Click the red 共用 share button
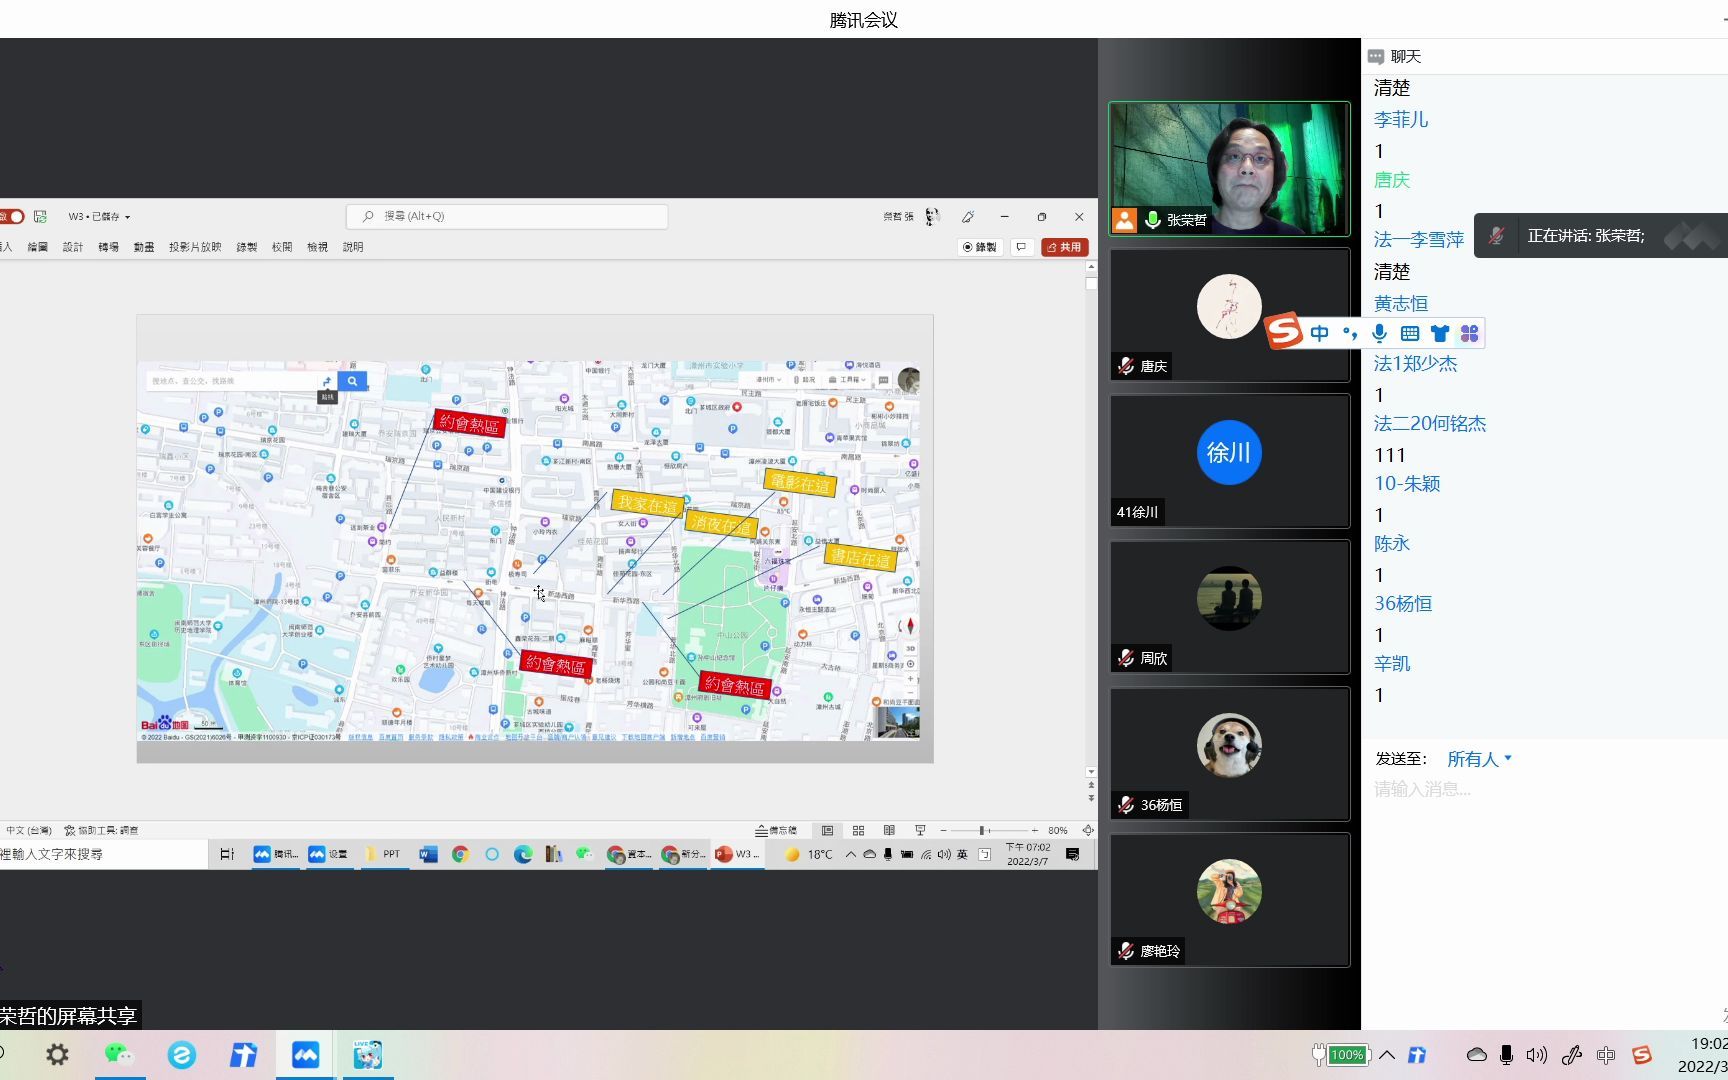The height and width of the screenshot is (1080, 1728). [1065, 247]
